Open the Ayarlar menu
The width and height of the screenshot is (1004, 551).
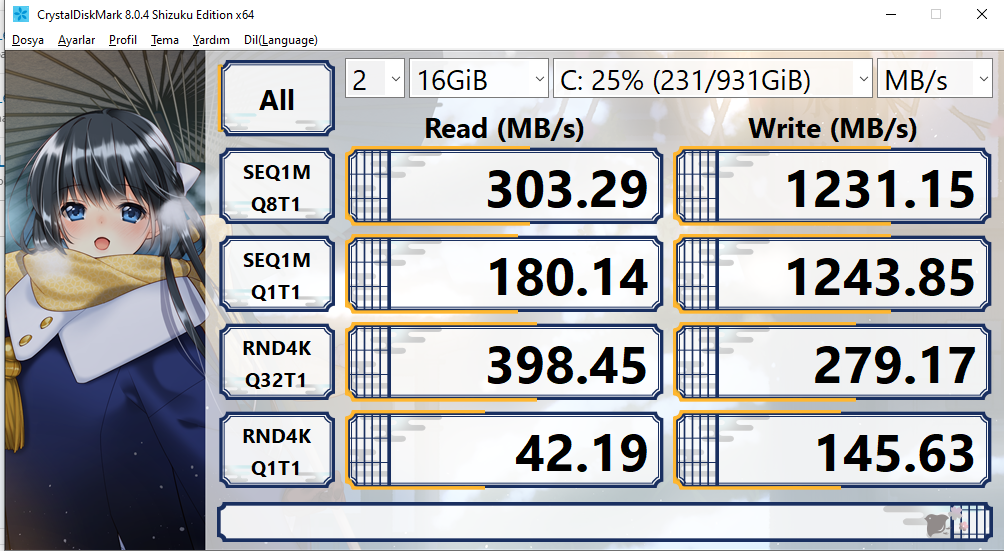[x=76, y=40]
